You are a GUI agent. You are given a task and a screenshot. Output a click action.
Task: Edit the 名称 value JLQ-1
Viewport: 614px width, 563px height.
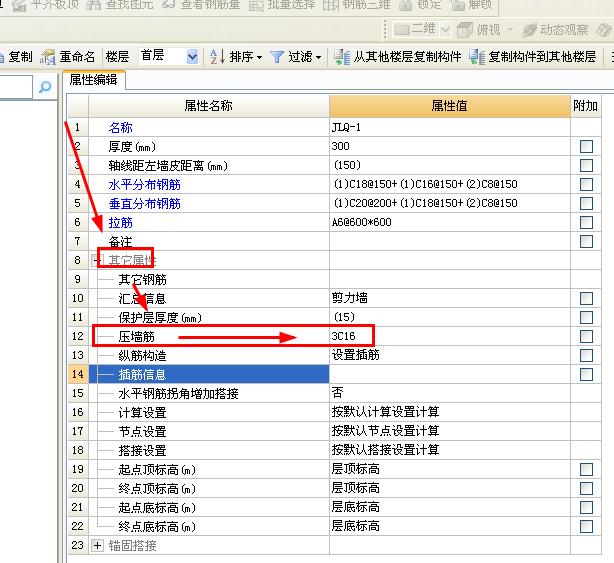tap(450, 127)
